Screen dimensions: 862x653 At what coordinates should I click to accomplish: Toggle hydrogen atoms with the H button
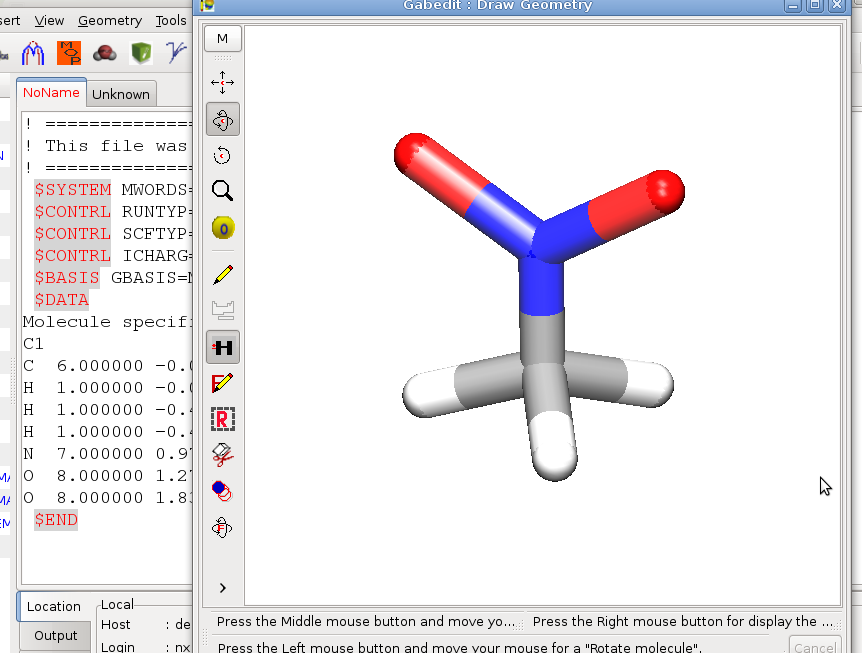[x=222, y=347]
